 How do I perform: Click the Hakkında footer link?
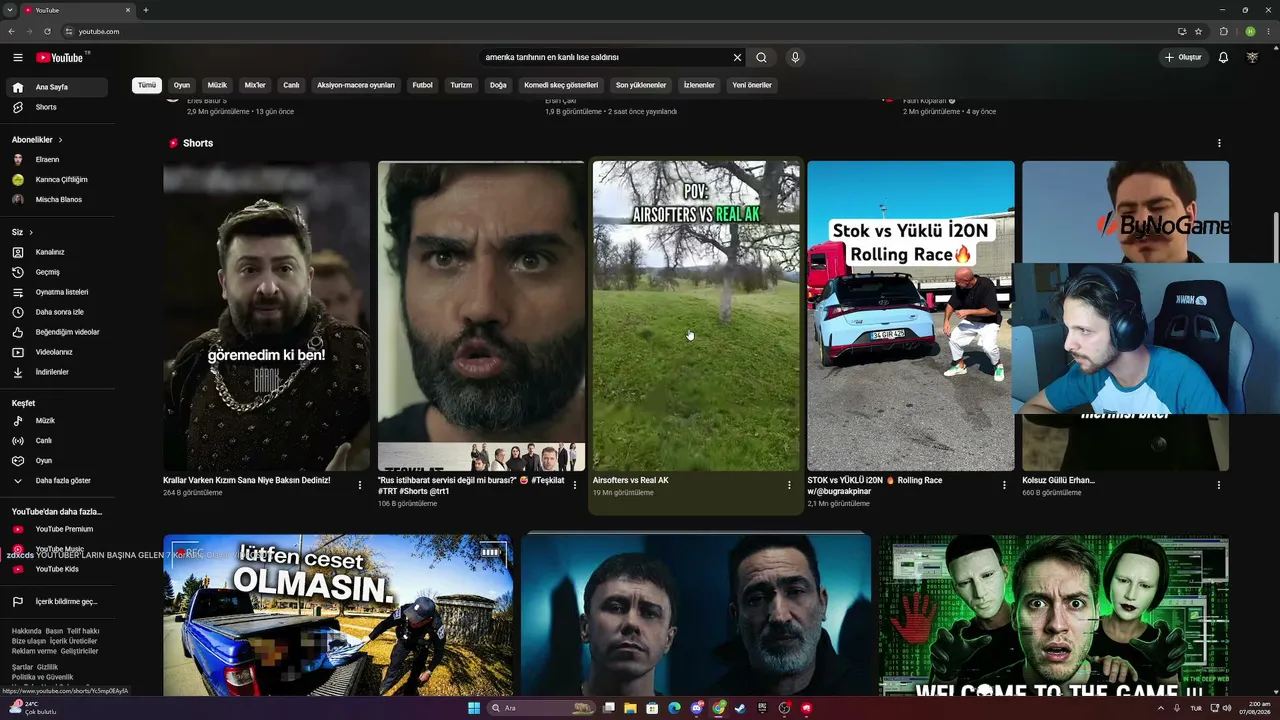pyautogui.click(x=27, y=631)
